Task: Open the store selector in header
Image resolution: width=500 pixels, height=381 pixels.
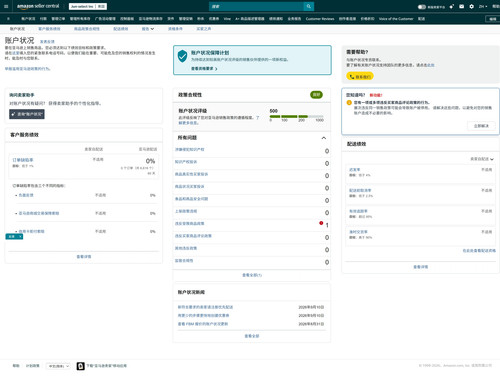Action: point(88,6)
